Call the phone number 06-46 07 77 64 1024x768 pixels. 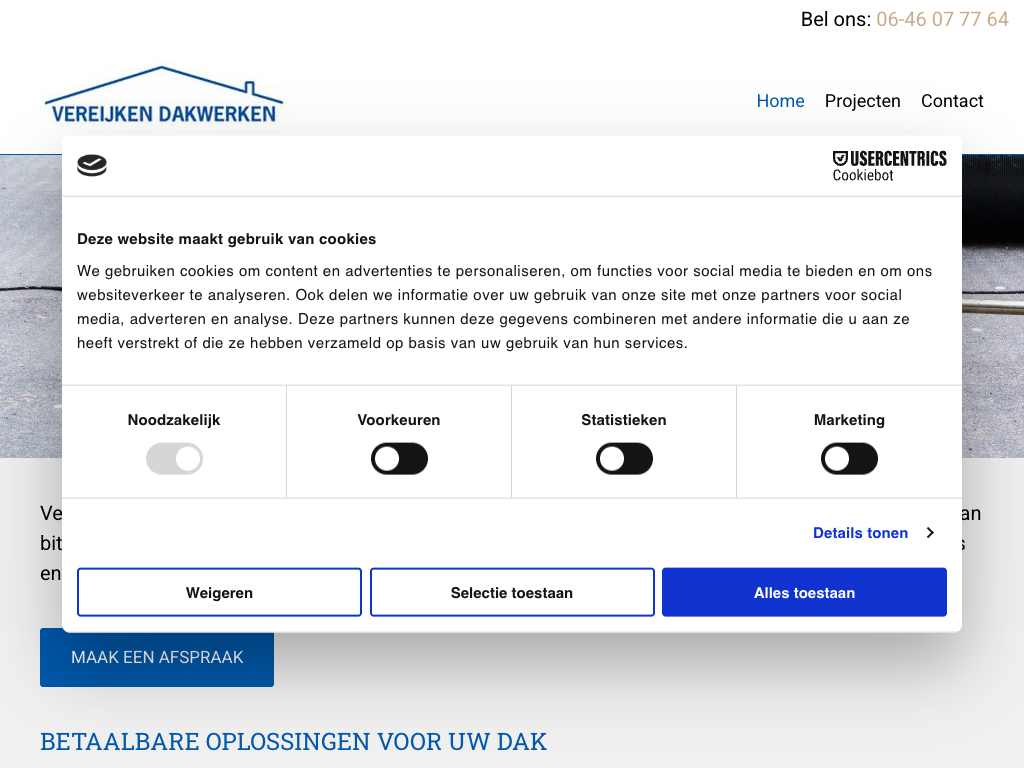point(942,19)
